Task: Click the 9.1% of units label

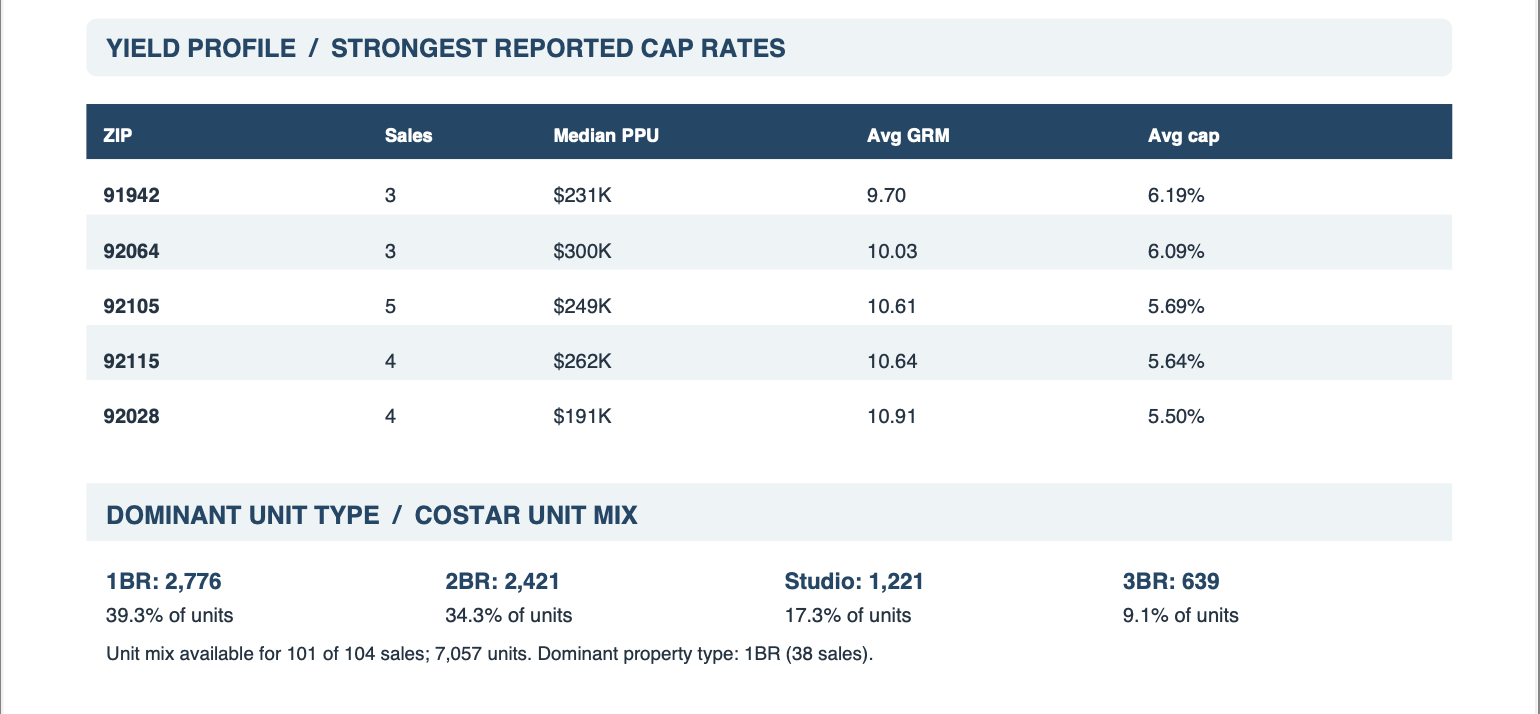Action: point(1181,615)
